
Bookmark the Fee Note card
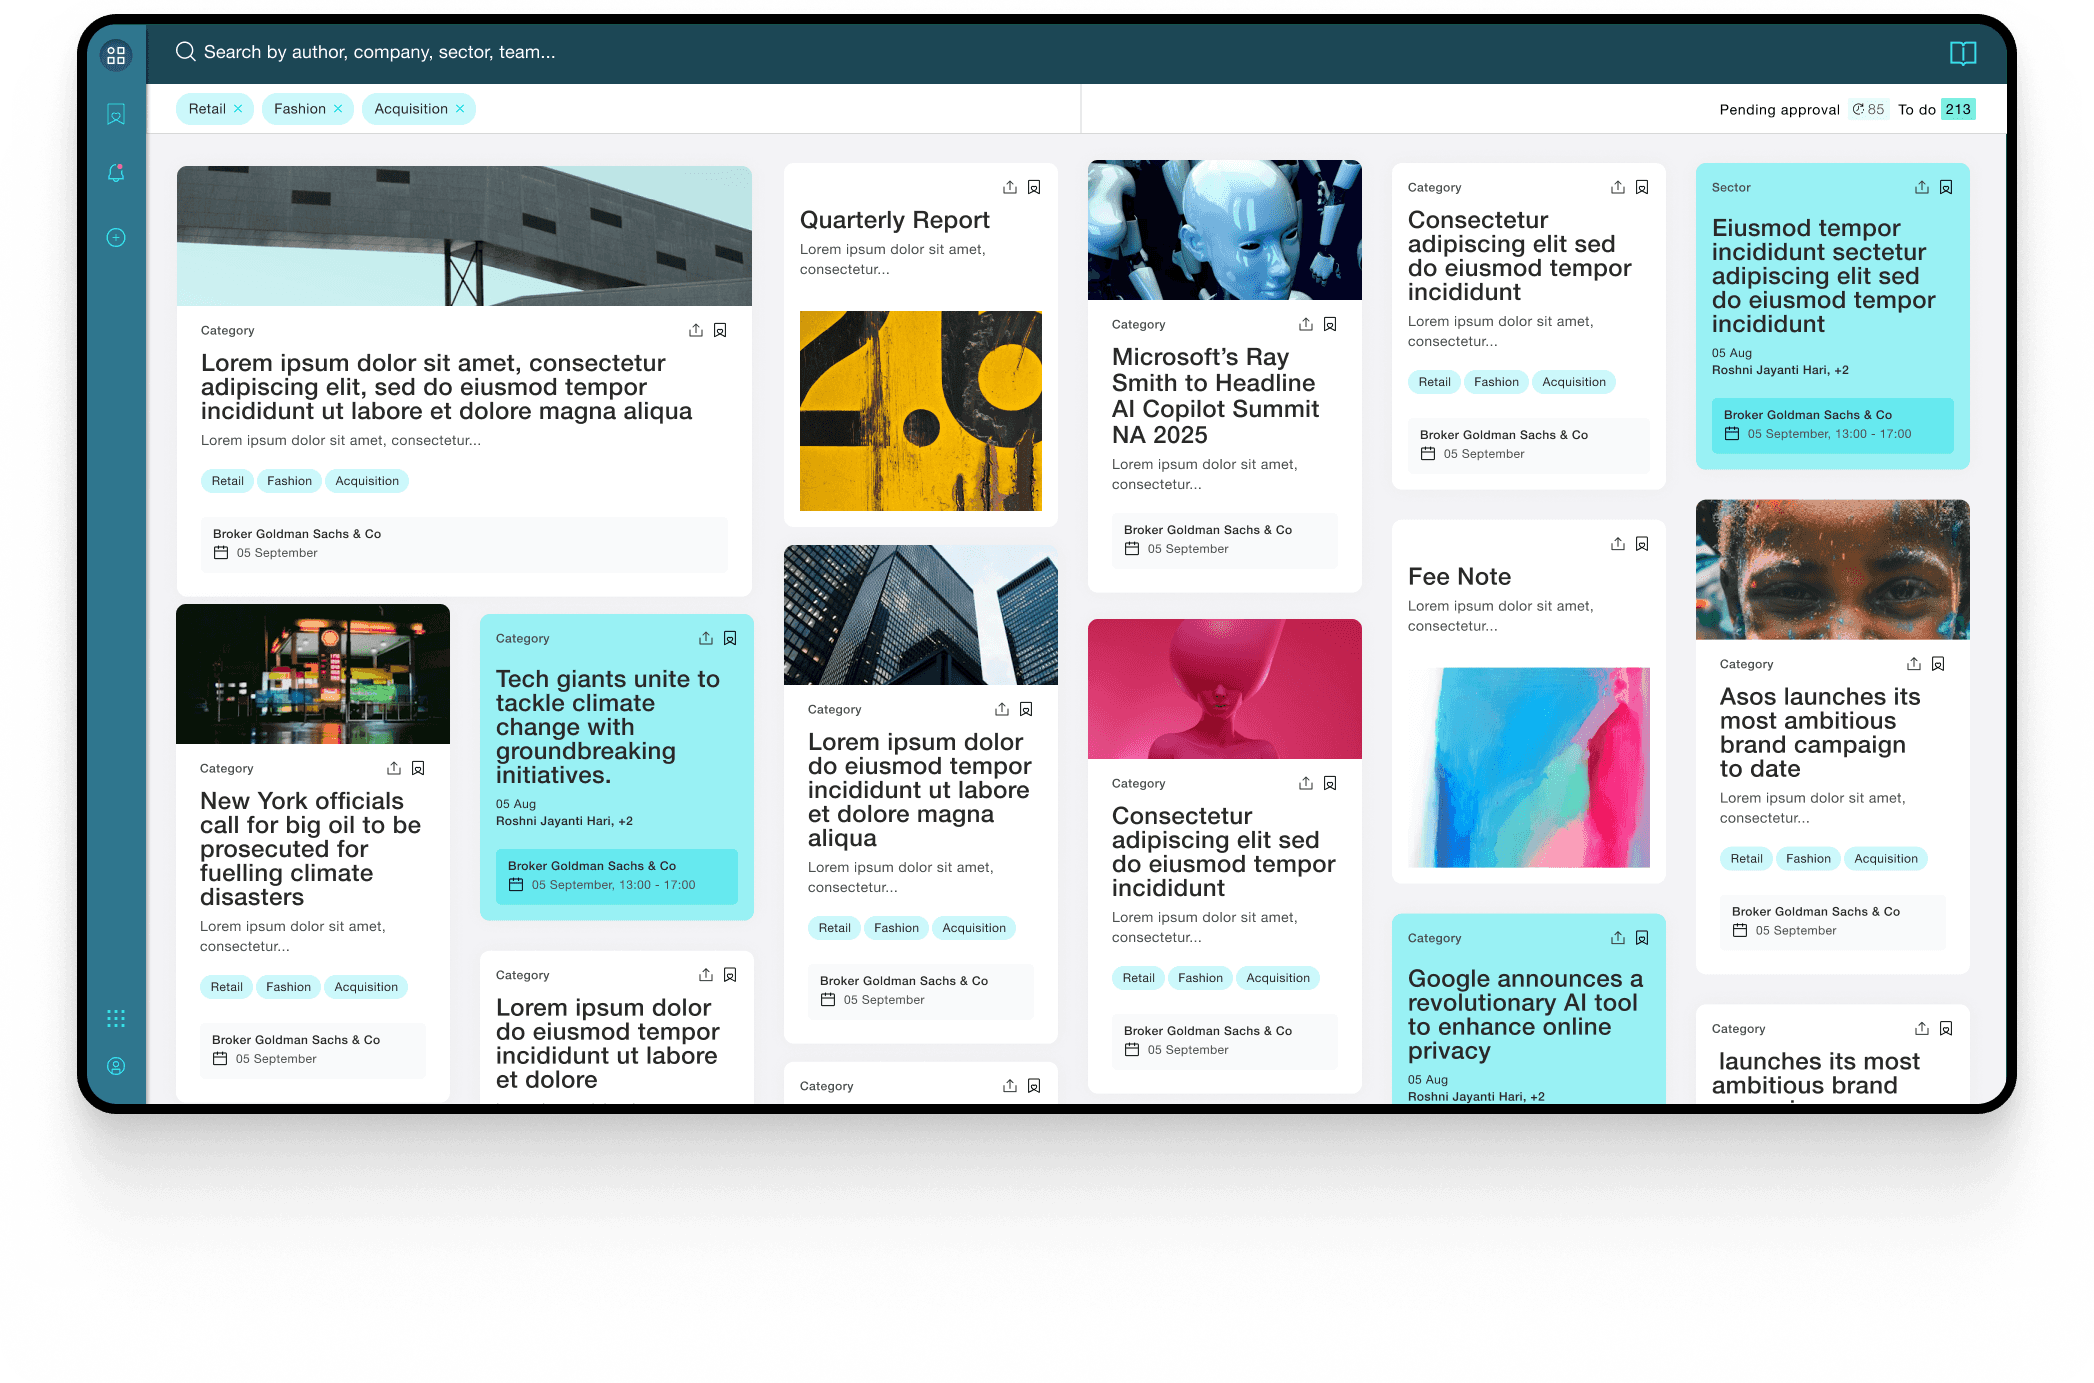1642,544
